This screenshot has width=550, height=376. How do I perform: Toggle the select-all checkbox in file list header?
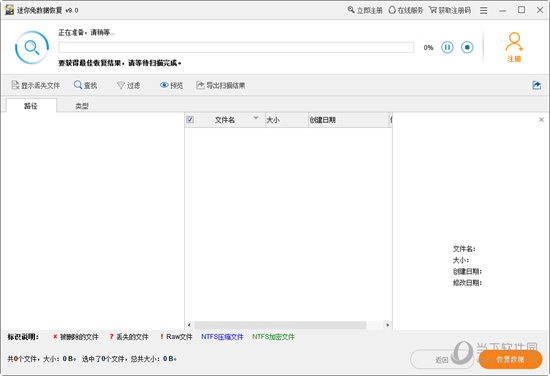pos(190,120)
